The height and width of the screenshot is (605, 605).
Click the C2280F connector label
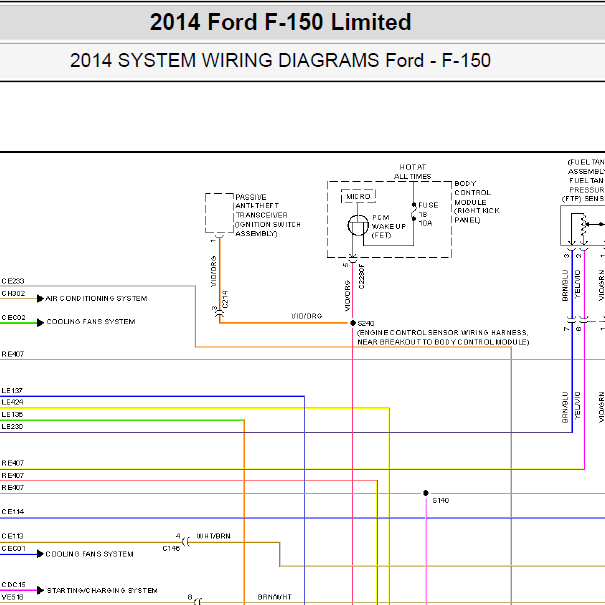362,276
